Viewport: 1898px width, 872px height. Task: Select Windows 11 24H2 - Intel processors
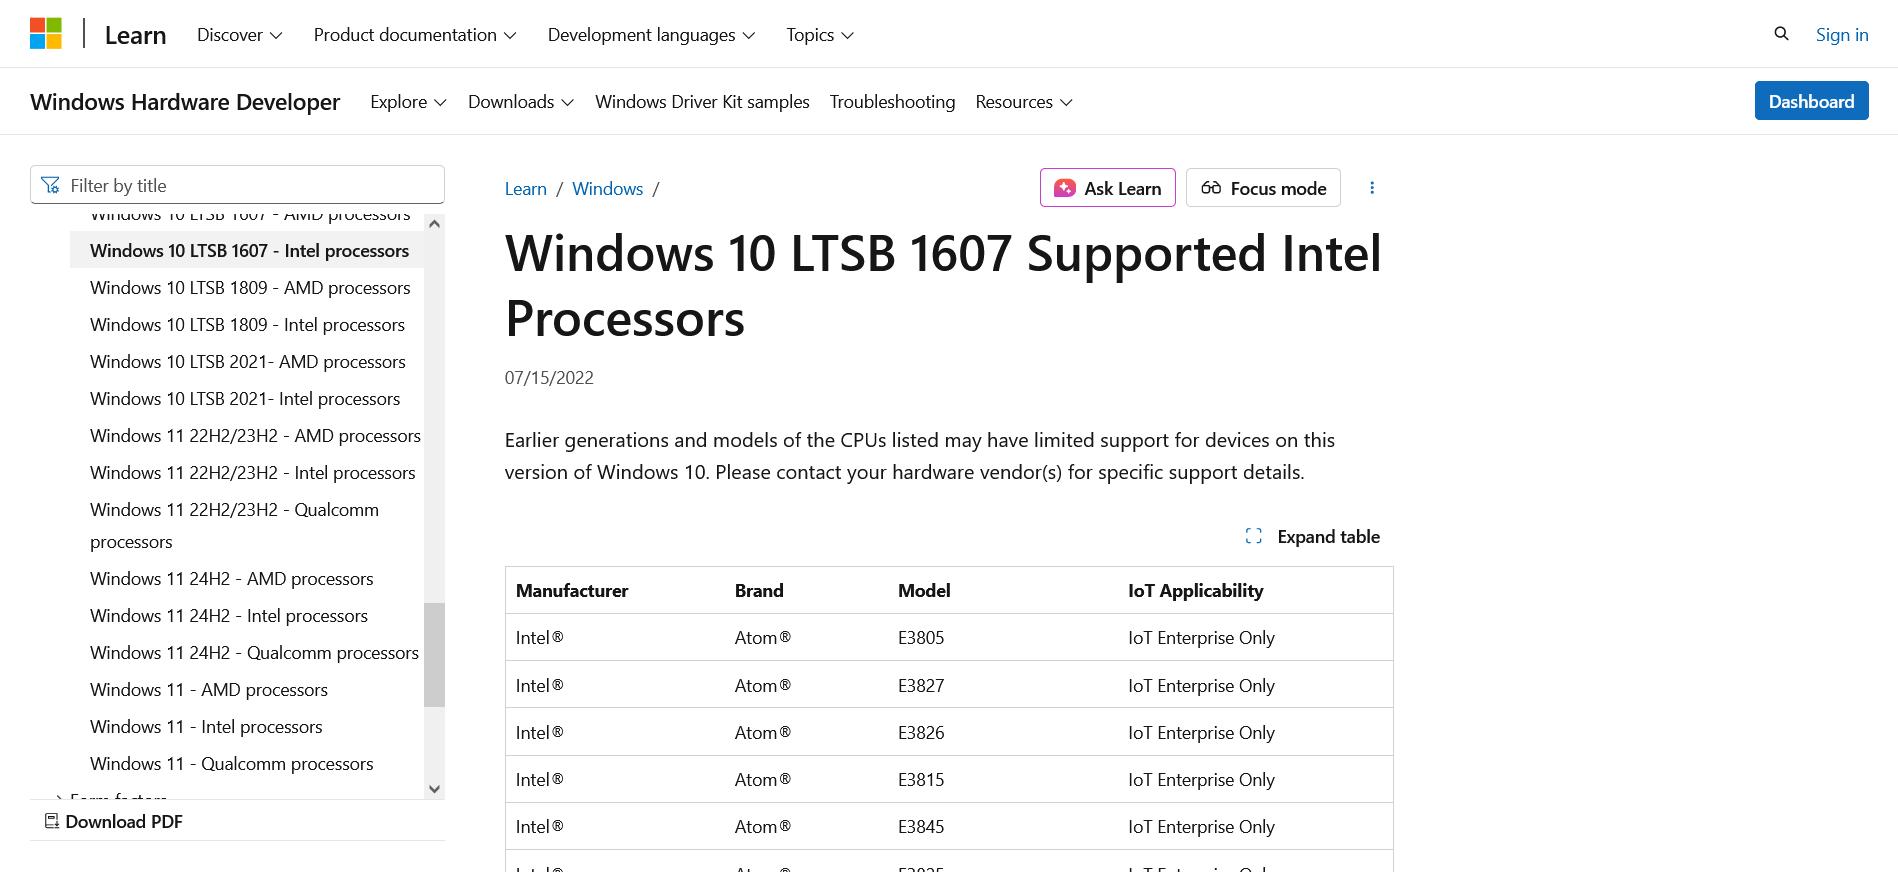tap(229, 616)
